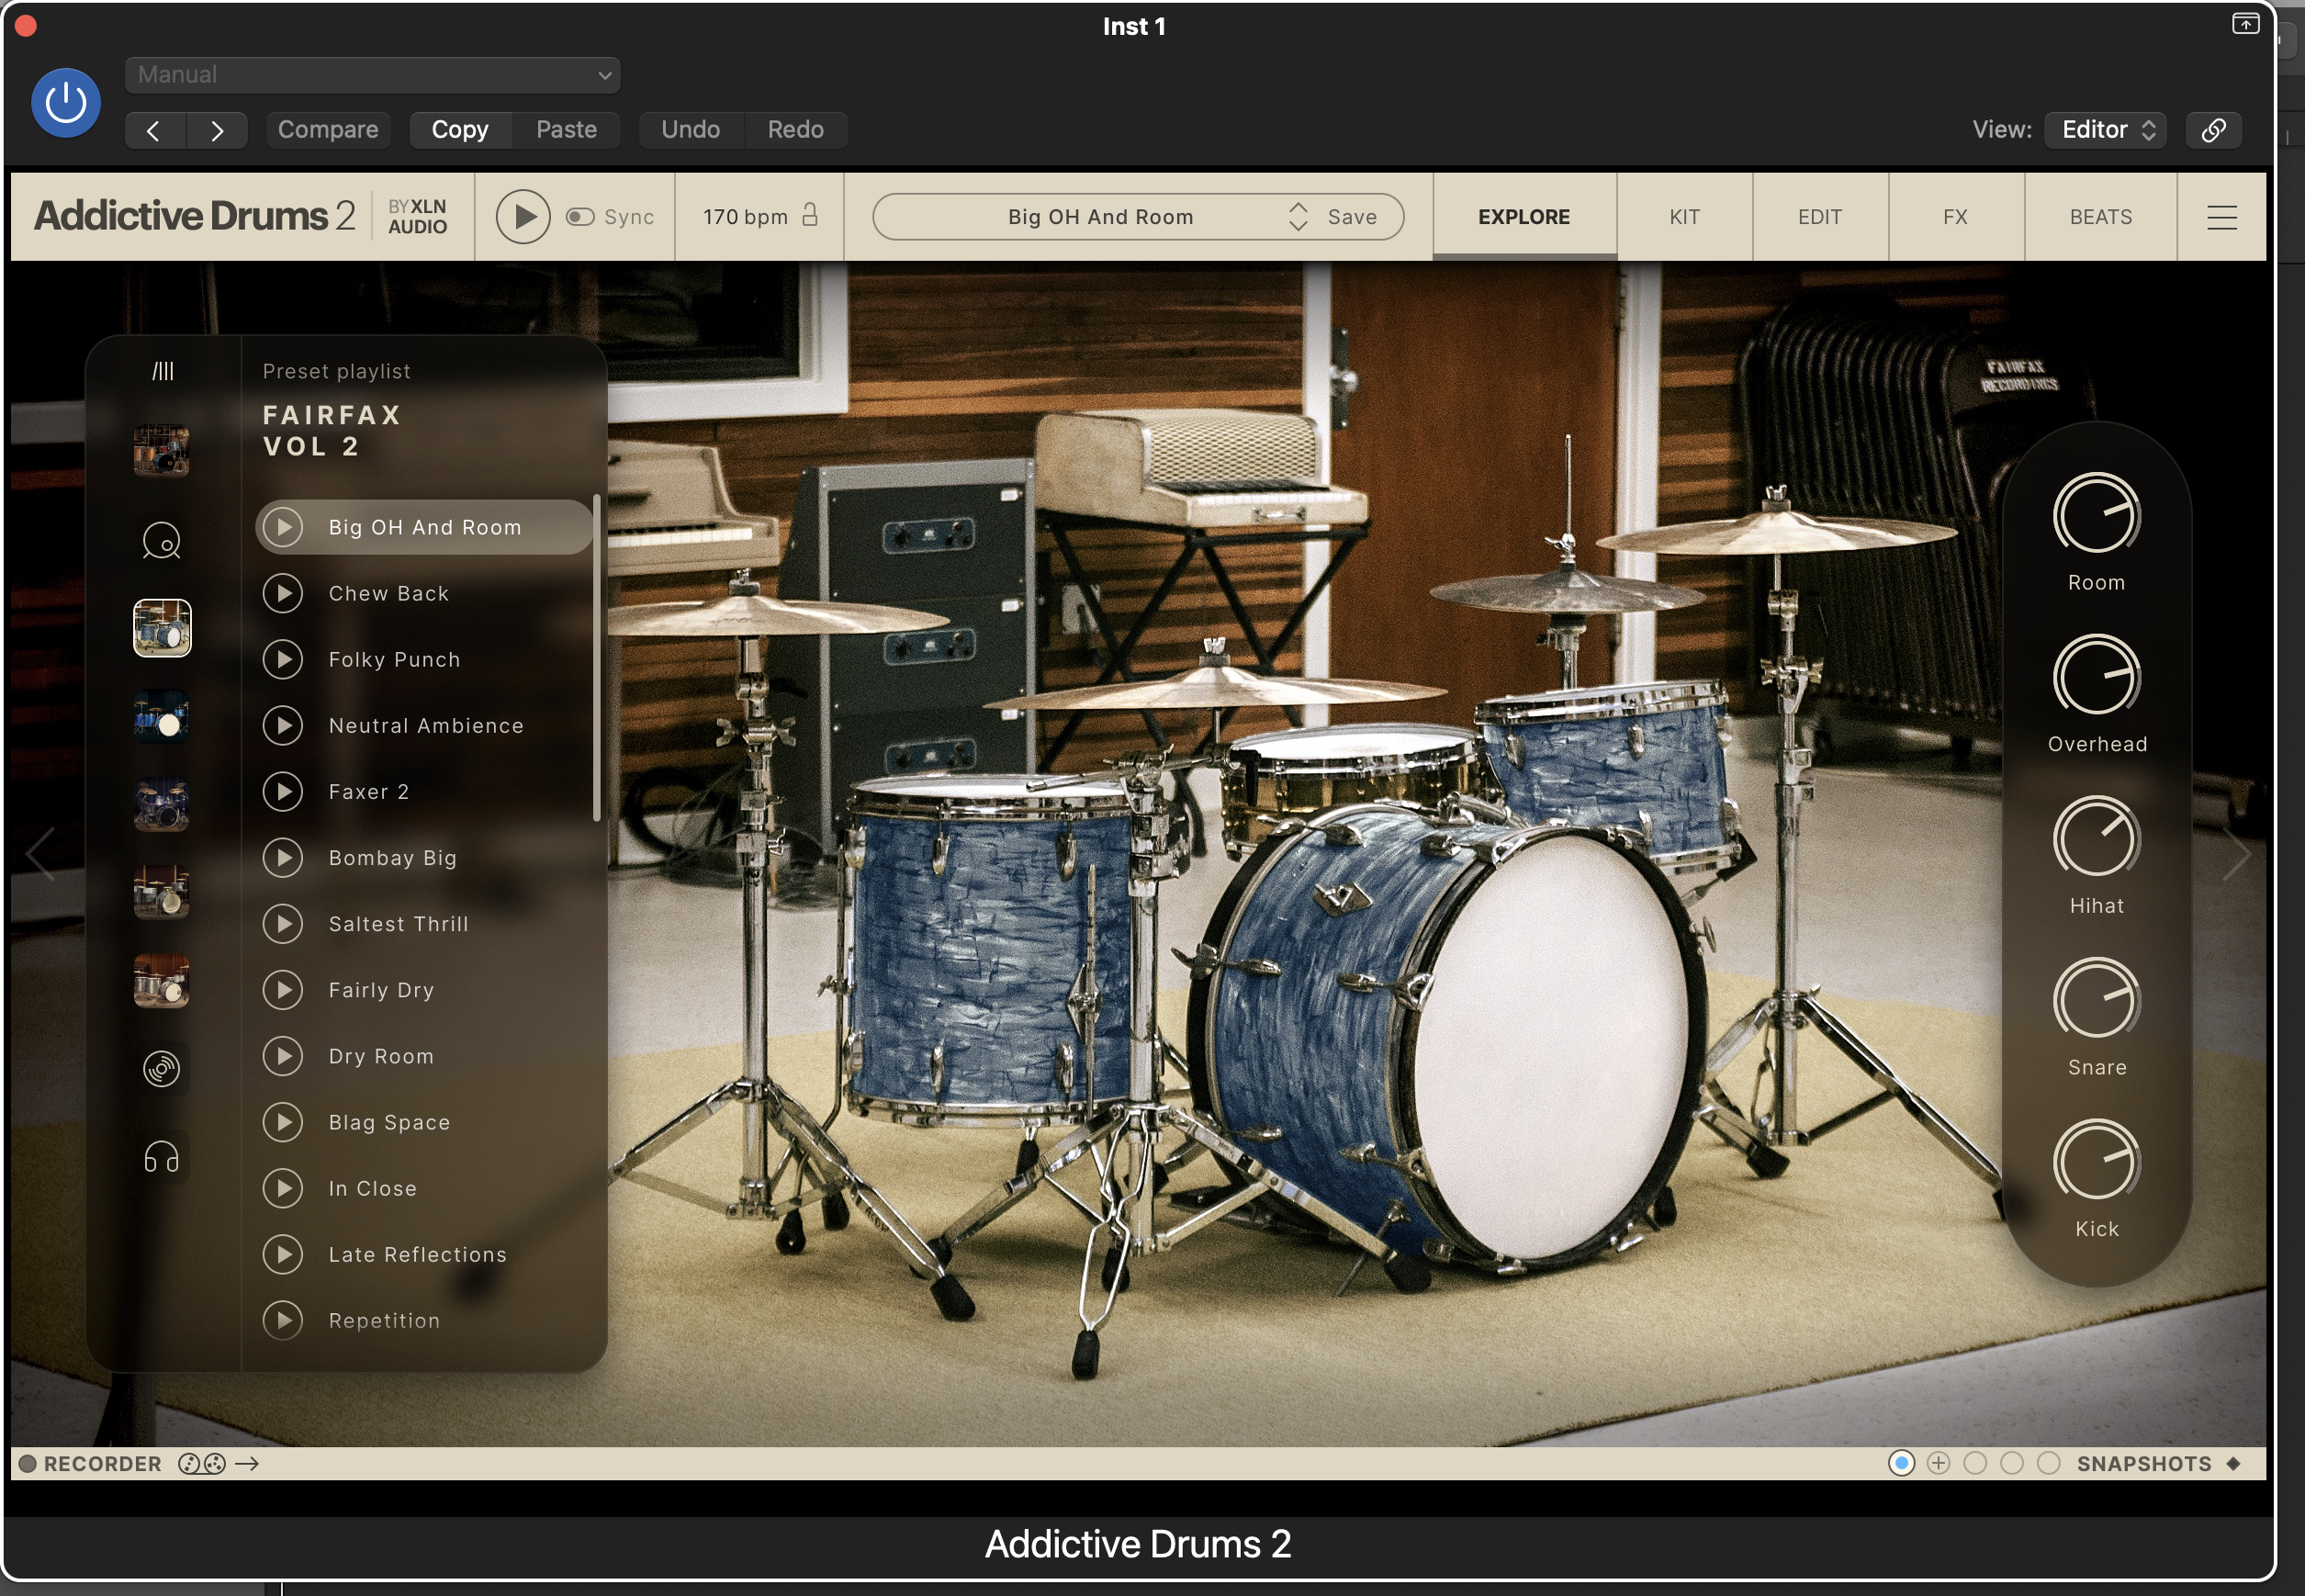Select the Fairly Dry preset name
Viewport: 2305px width, 1596px height.
[x=381, y=990]
